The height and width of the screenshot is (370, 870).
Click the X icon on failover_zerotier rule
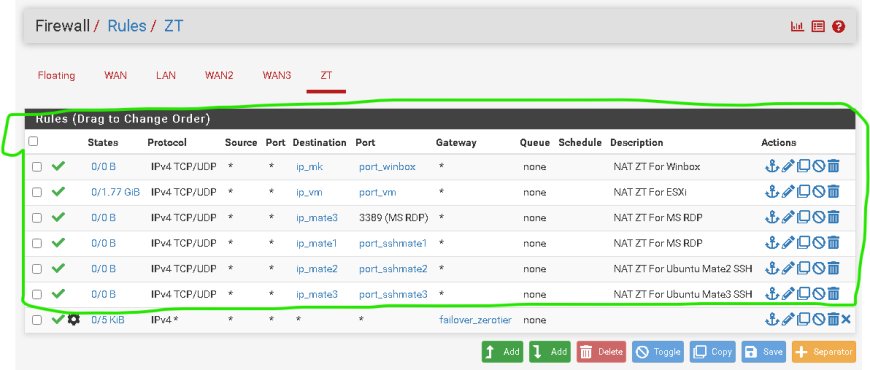click(846, 320)
